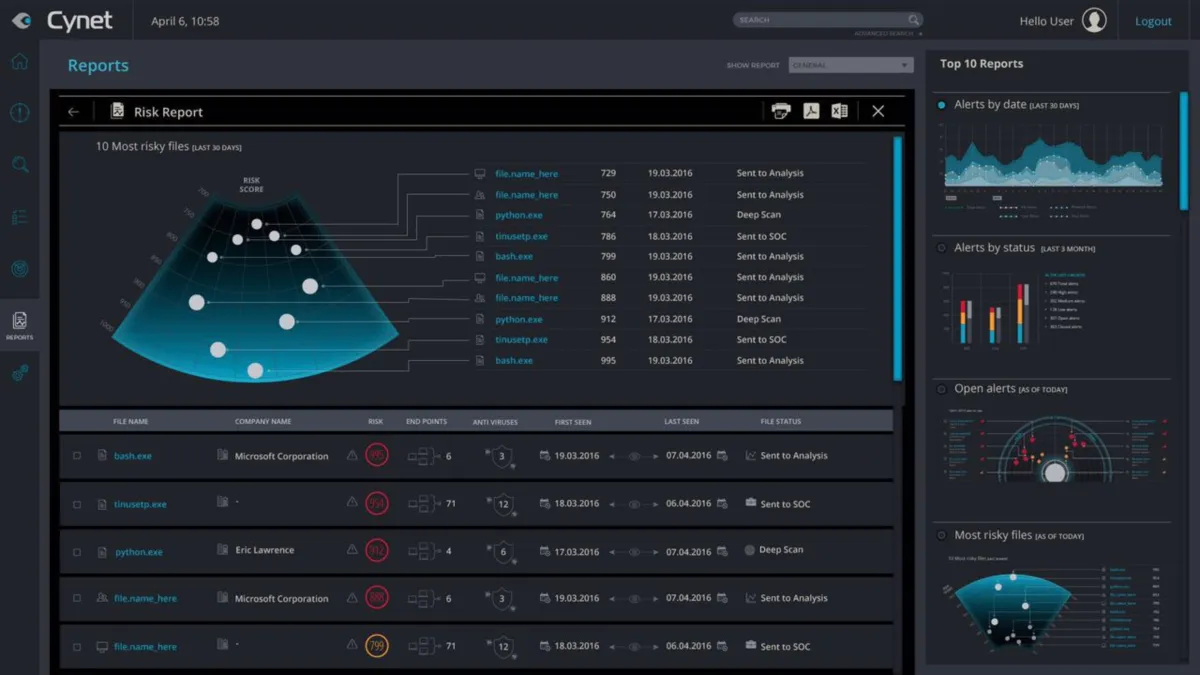1200x675 pixels.
Task: Check the bash.exe row checkbox
Action: (x=77, y=456)
